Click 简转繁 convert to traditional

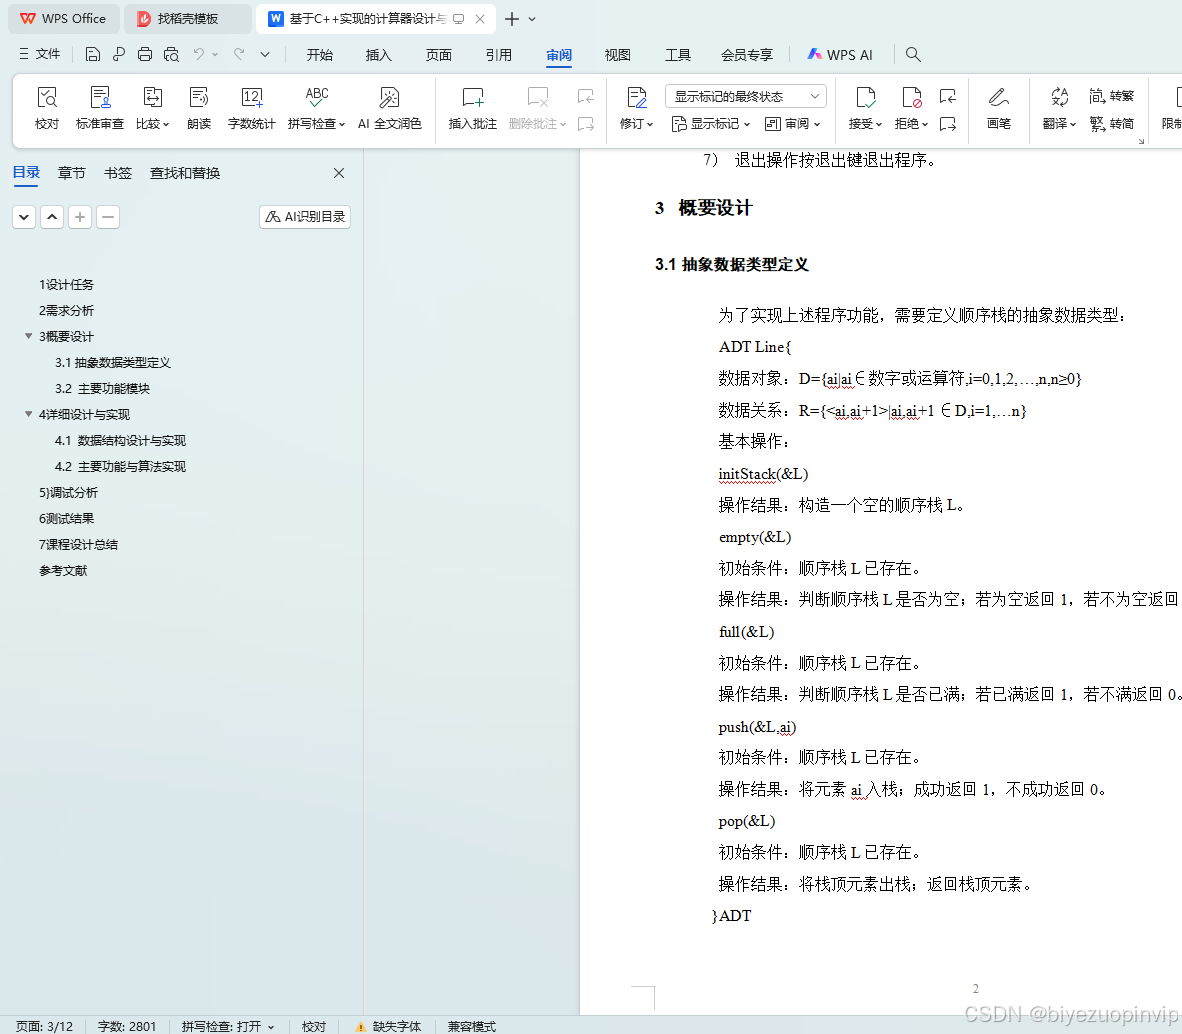pos(1112,96)
